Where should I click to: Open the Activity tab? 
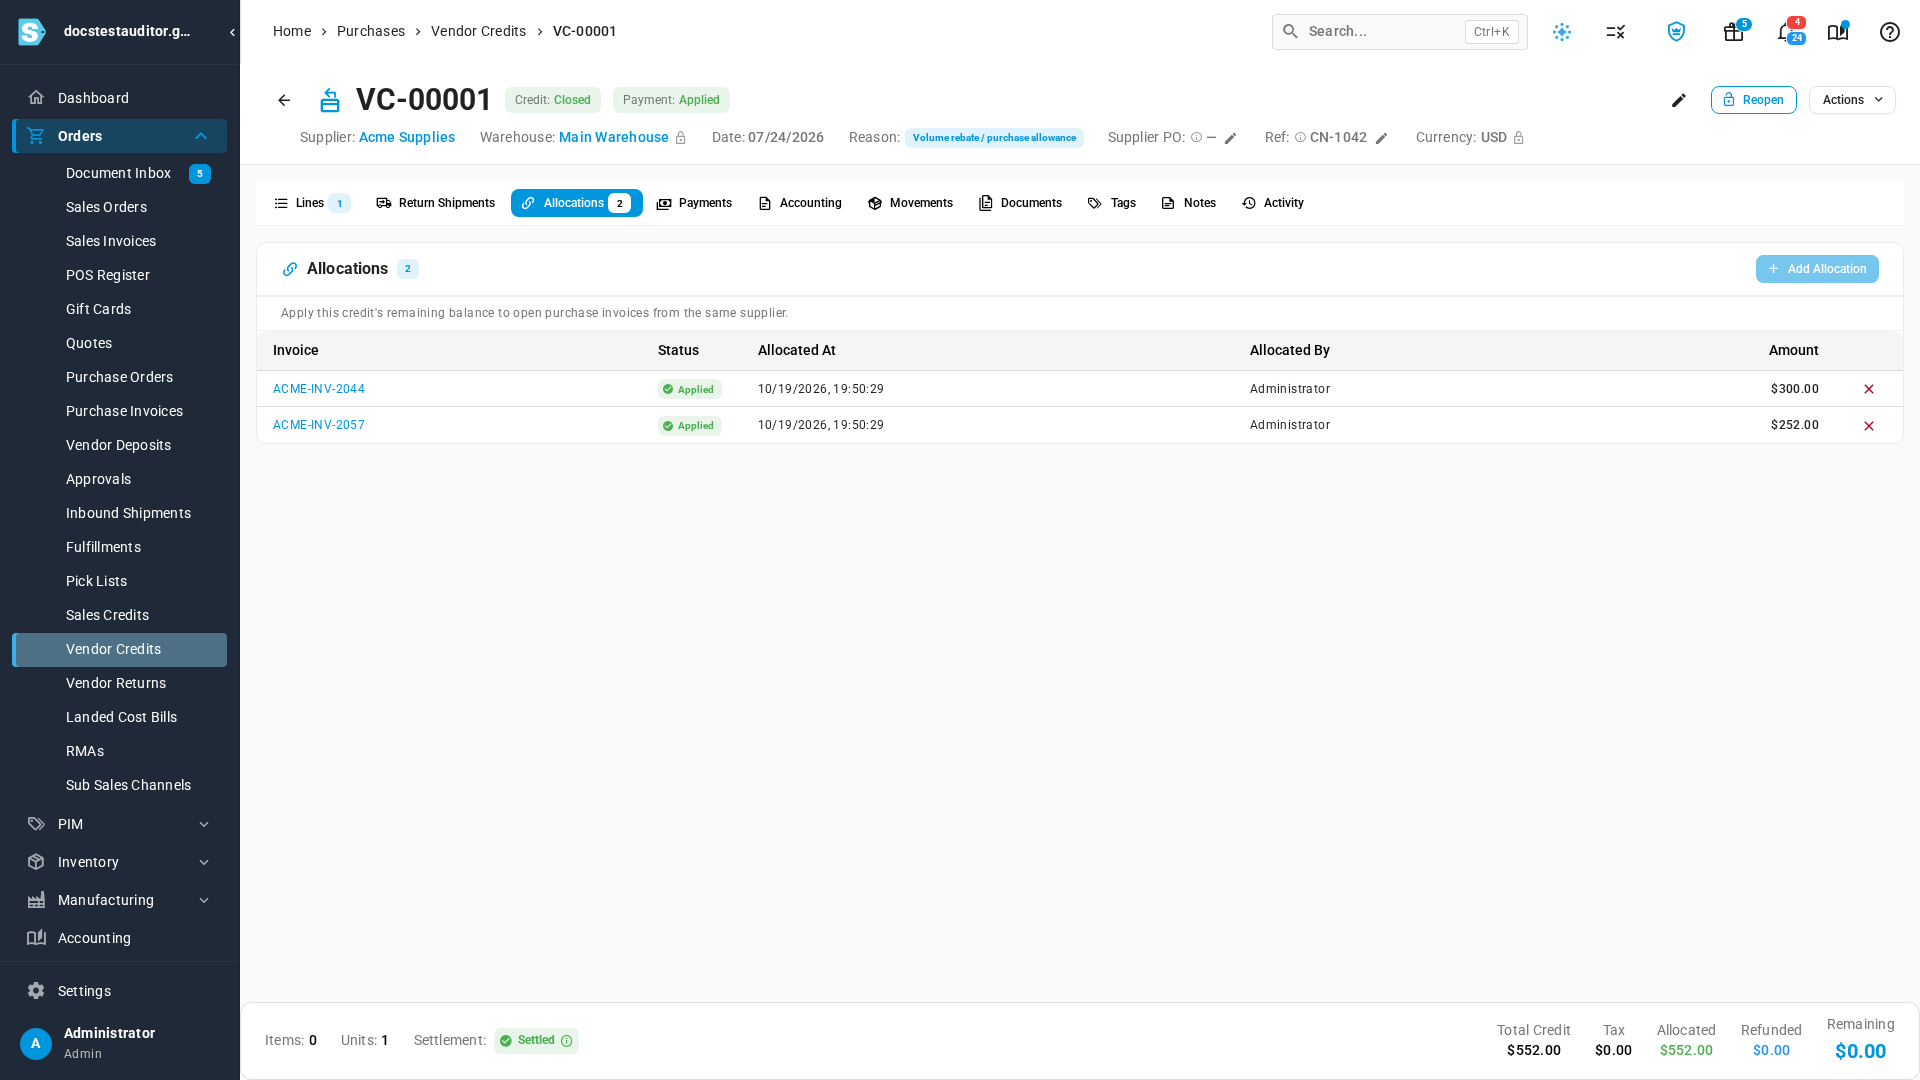coord(1273,203)
